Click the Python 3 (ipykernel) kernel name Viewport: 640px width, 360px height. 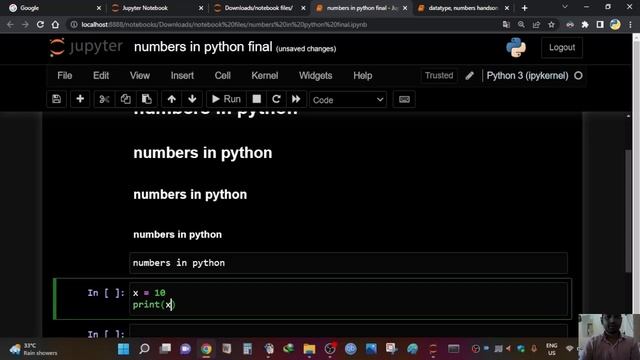(x=527, y=76)
